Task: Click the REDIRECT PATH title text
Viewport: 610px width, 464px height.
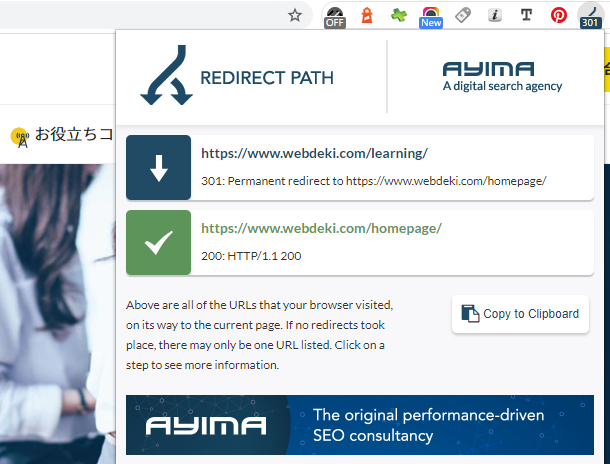Action: (x=267, y=78)
